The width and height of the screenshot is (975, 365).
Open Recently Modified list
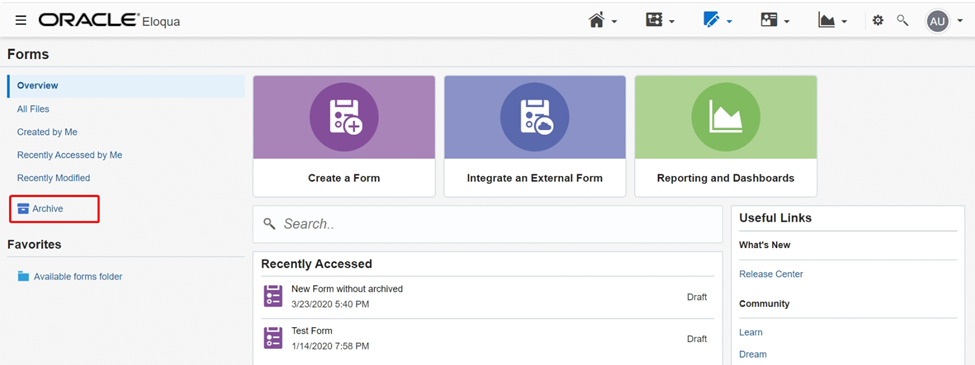(53, 178)
